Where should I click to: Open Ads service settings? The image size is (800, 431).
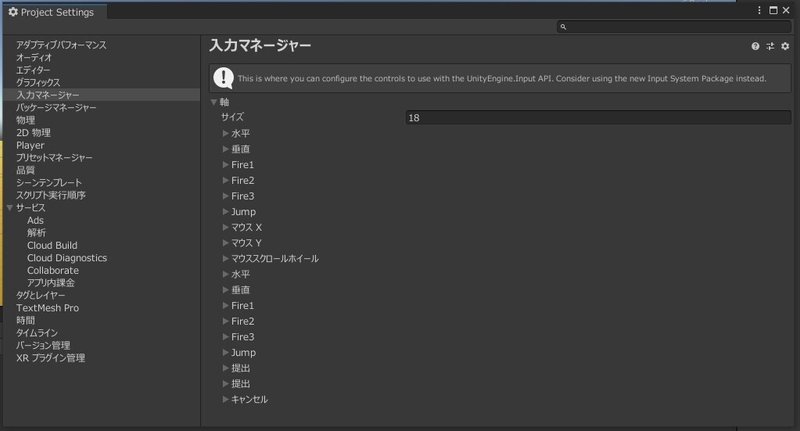coord(35,220)
